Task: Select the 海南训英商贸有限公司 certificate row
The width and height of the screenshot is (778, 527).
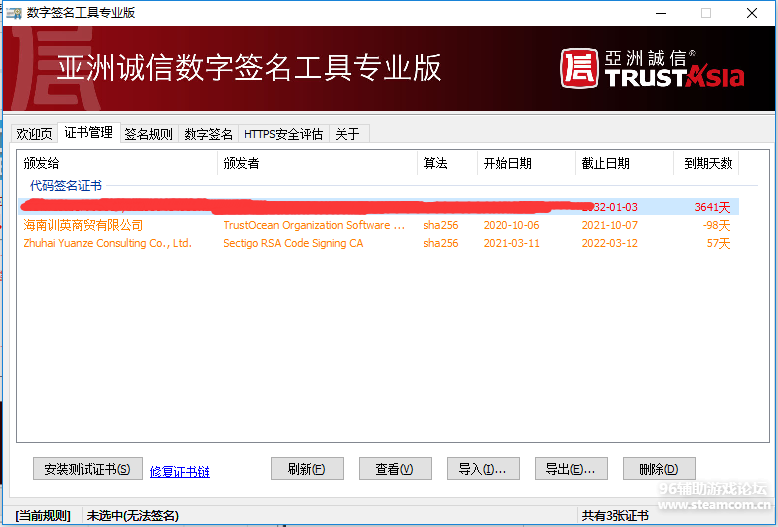Action: [x=83, y=225]
